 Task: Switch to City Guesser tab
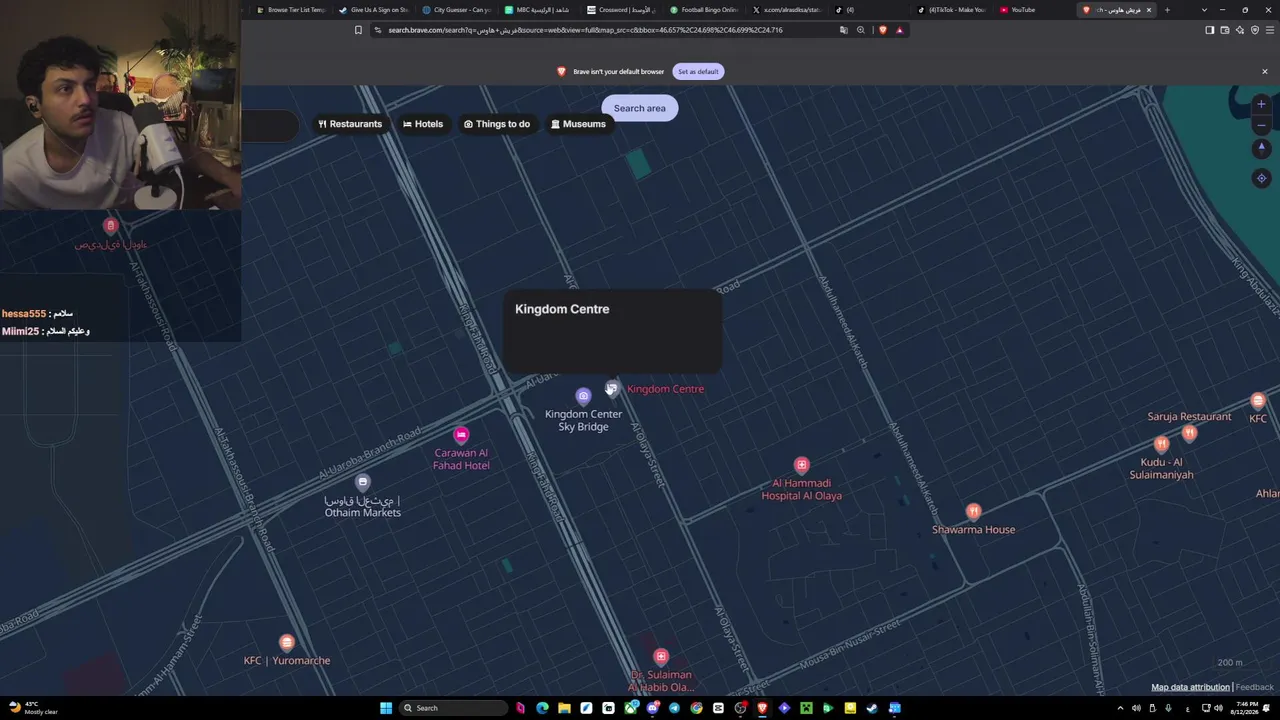[x=457, y=10]
